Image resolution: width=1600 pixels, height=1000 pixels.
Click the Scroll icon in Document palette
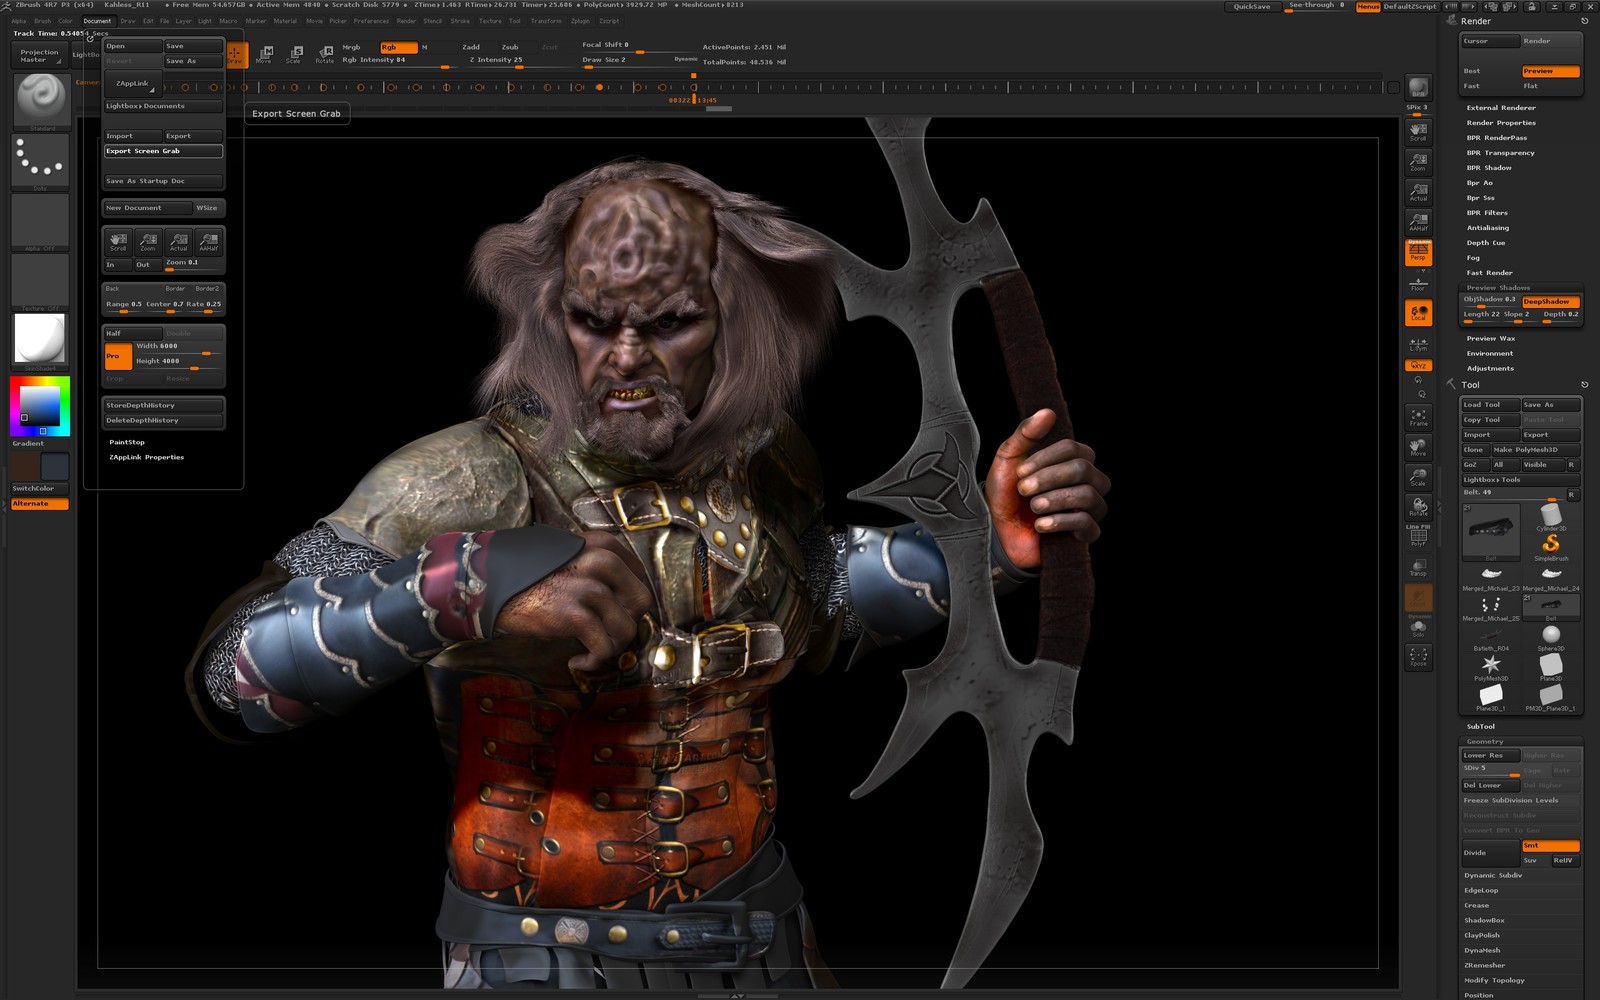pyautogui.click(x=118, y=241)
